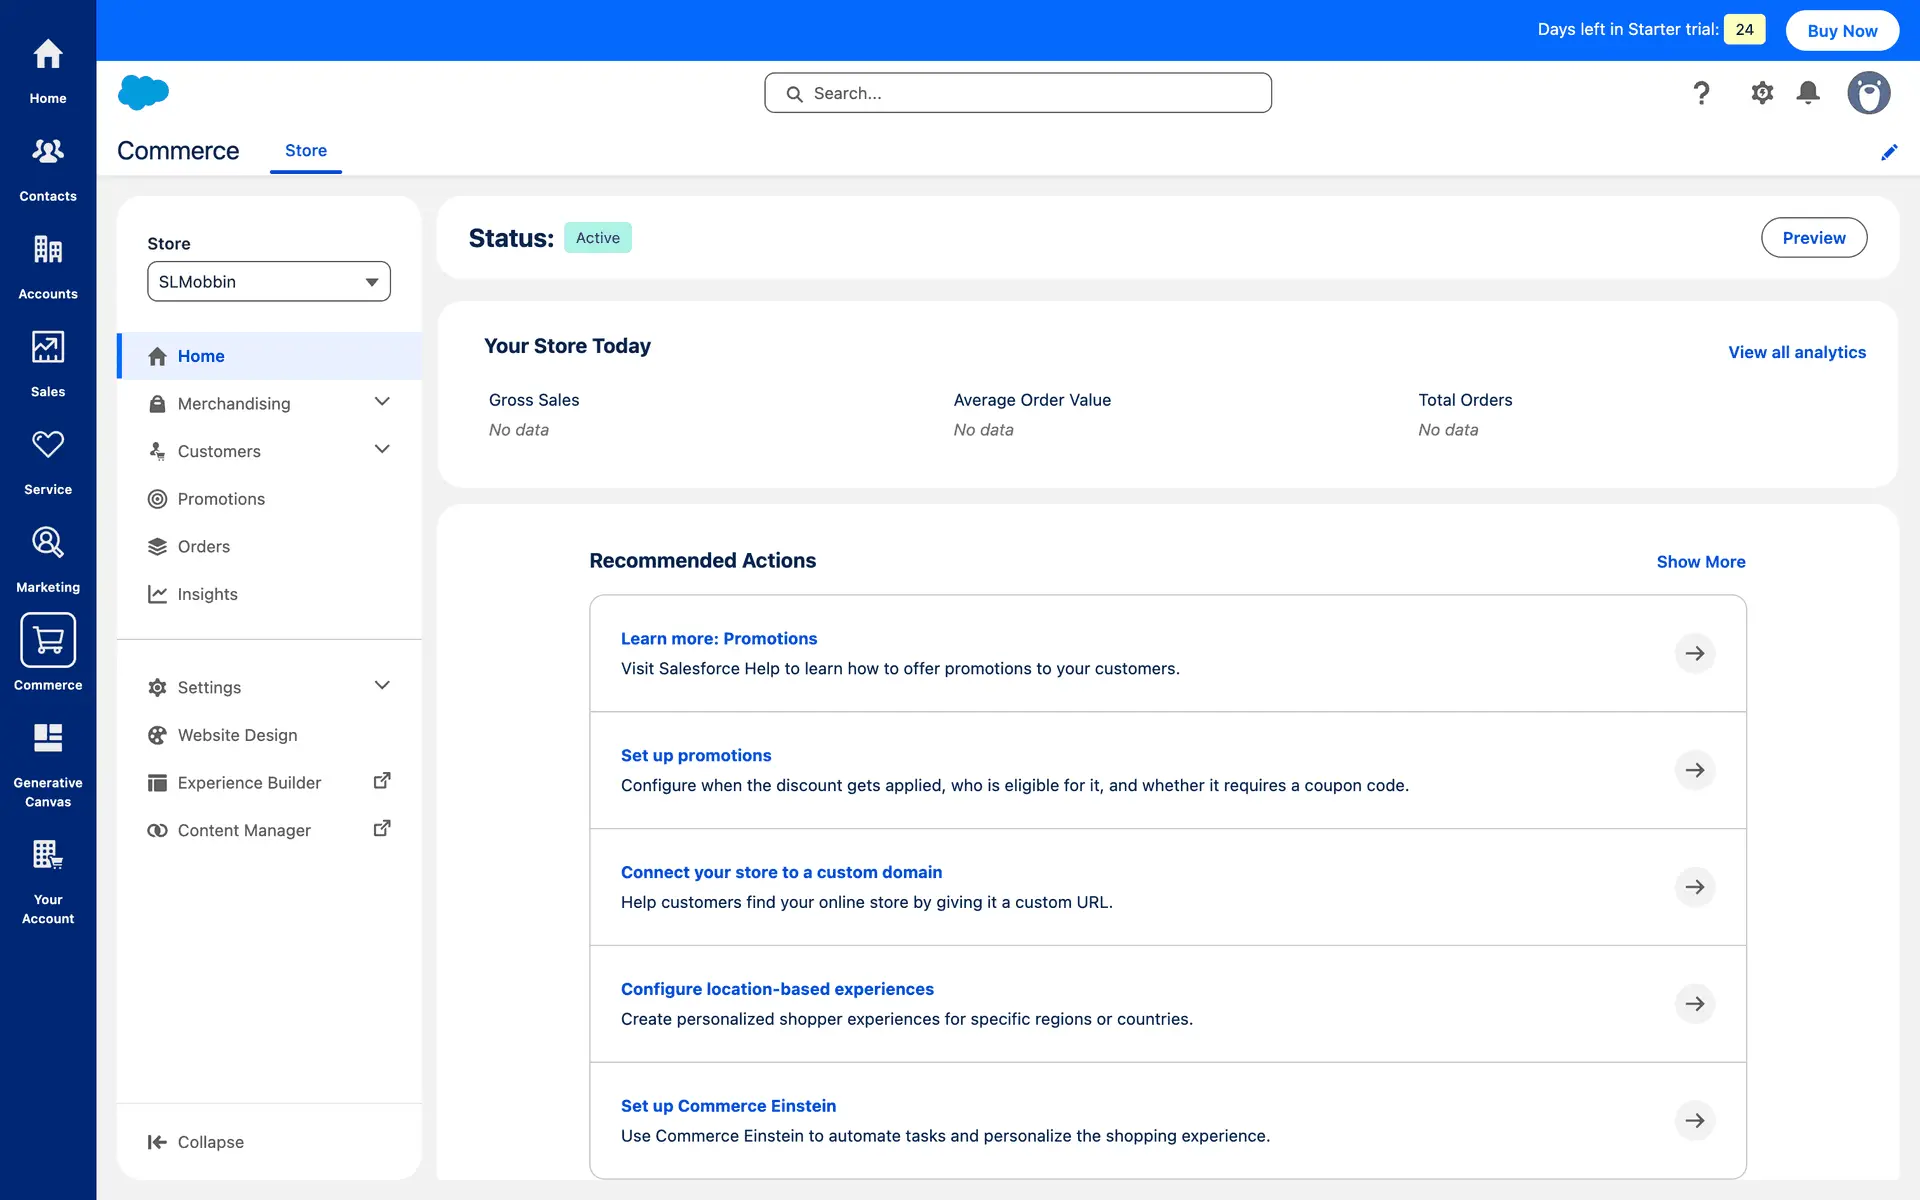Image resolution: width=1920 pixels, height=1200 pixels.
Task: Click the pencil edit icon
Action: click(1888, 152)
